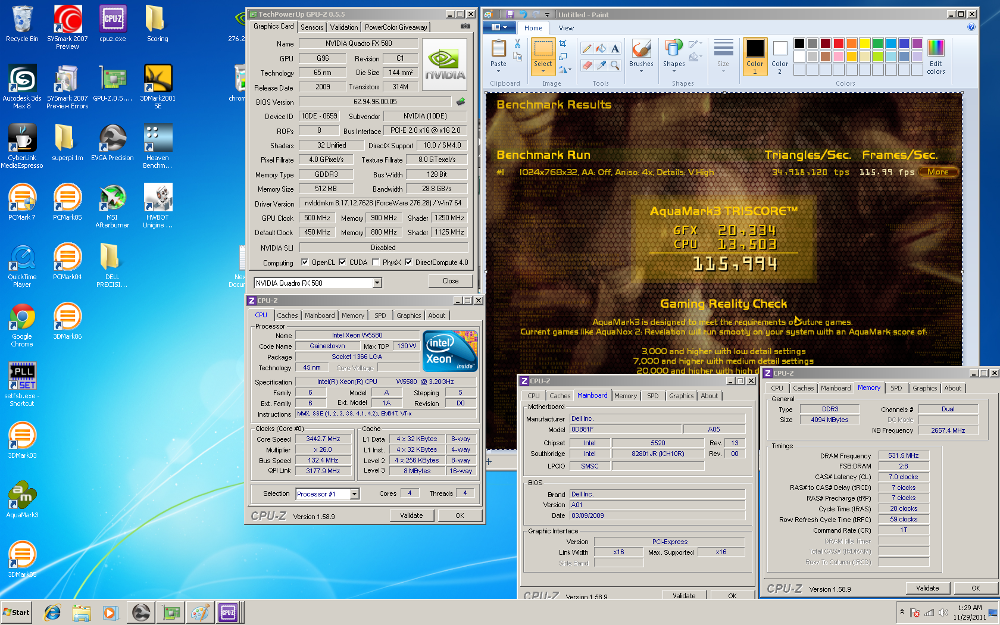Open SPD tab in CPU-Z Memory window

coord(896,388)
